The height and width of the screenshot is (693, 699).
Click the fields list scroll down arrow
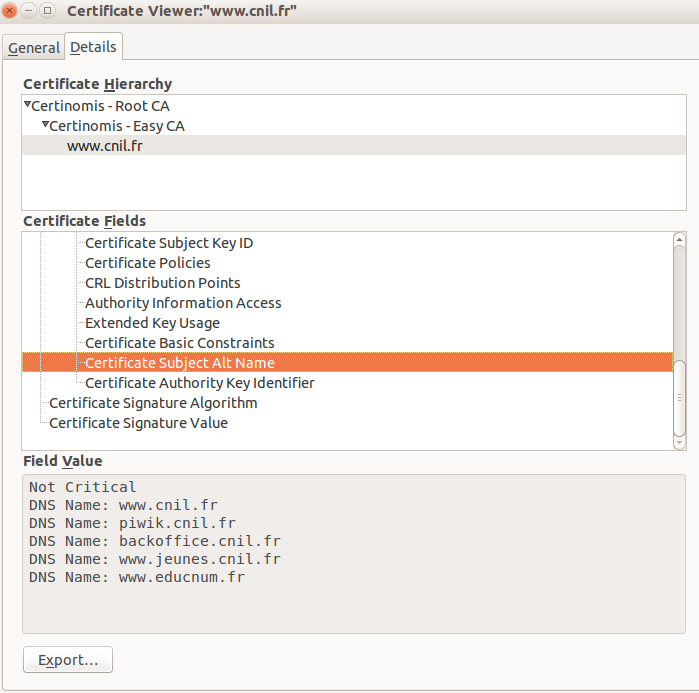coord(679,443)
